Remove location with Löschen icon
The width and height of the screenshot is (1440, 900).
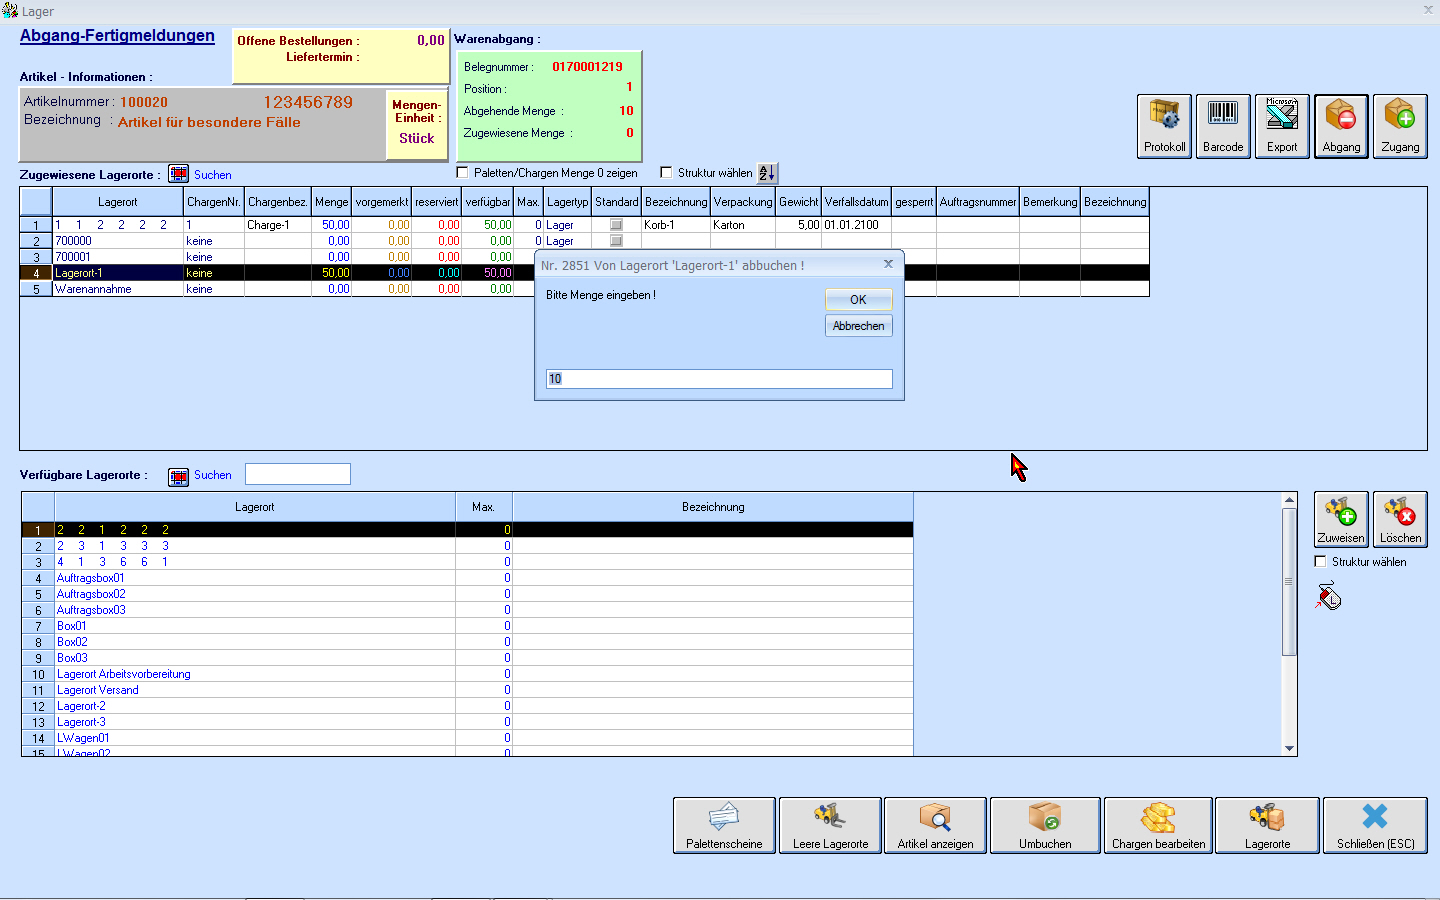[1400, 519]
